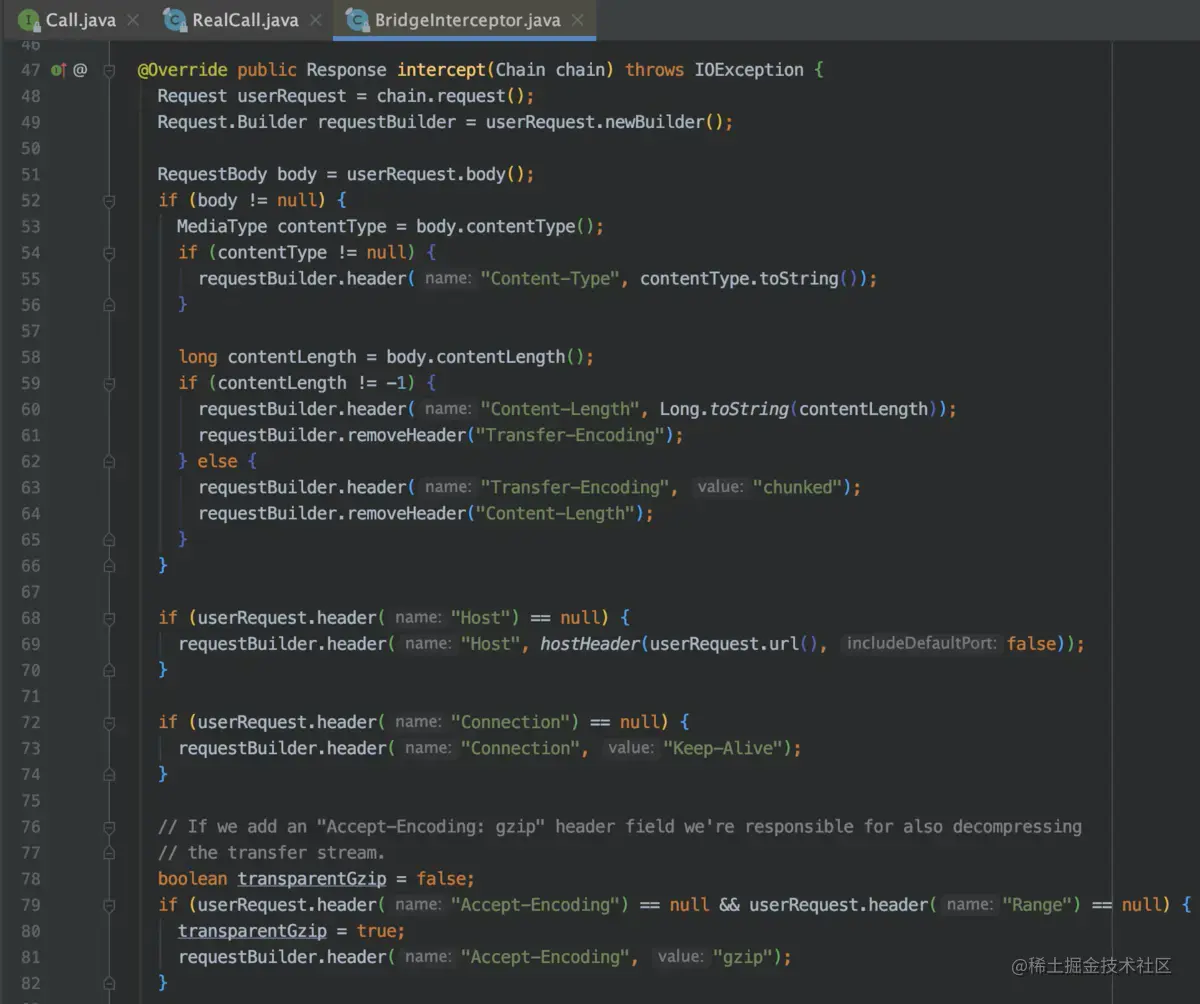The image size is (1200, 1004).
Task: Click the @Override annotation on line 47
Action: click(182, 70)
